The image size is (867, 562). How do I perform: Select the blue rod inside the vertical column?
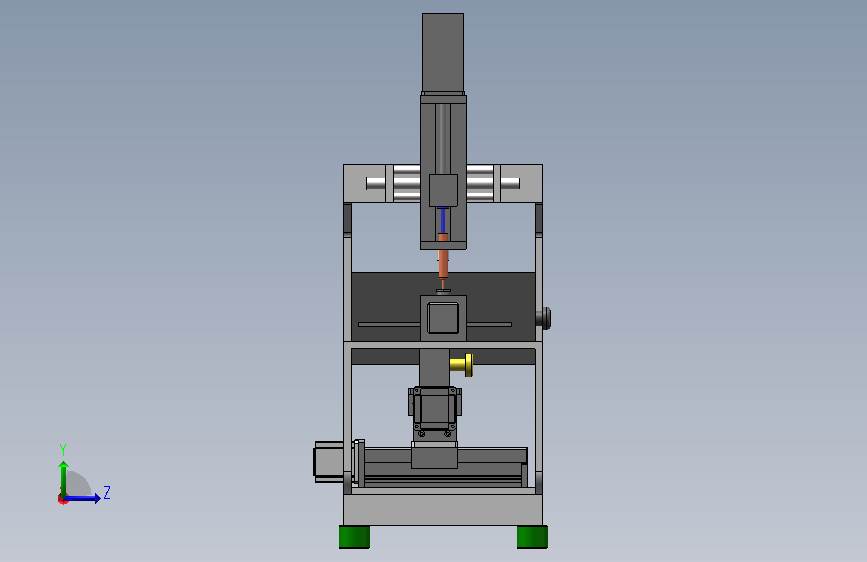click(442, 221)
